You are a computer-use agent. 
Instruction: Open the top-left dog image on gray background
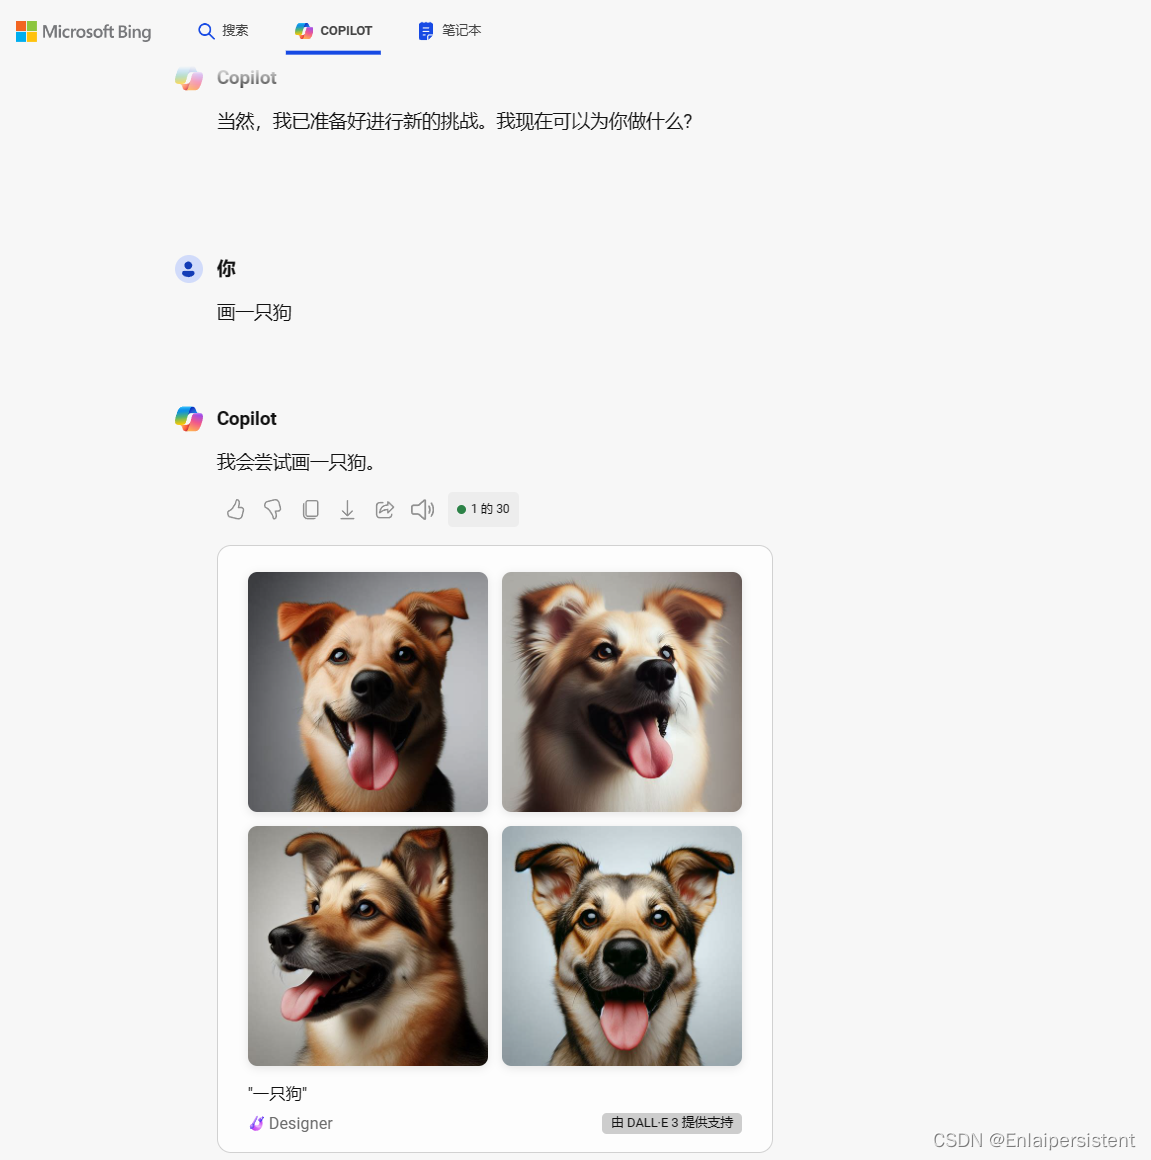pos(368,692)
